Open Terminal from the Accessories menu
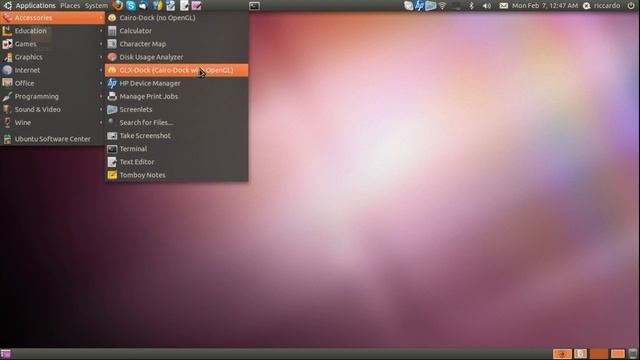This screenshot has width=640, height=360. click(176, 149)
